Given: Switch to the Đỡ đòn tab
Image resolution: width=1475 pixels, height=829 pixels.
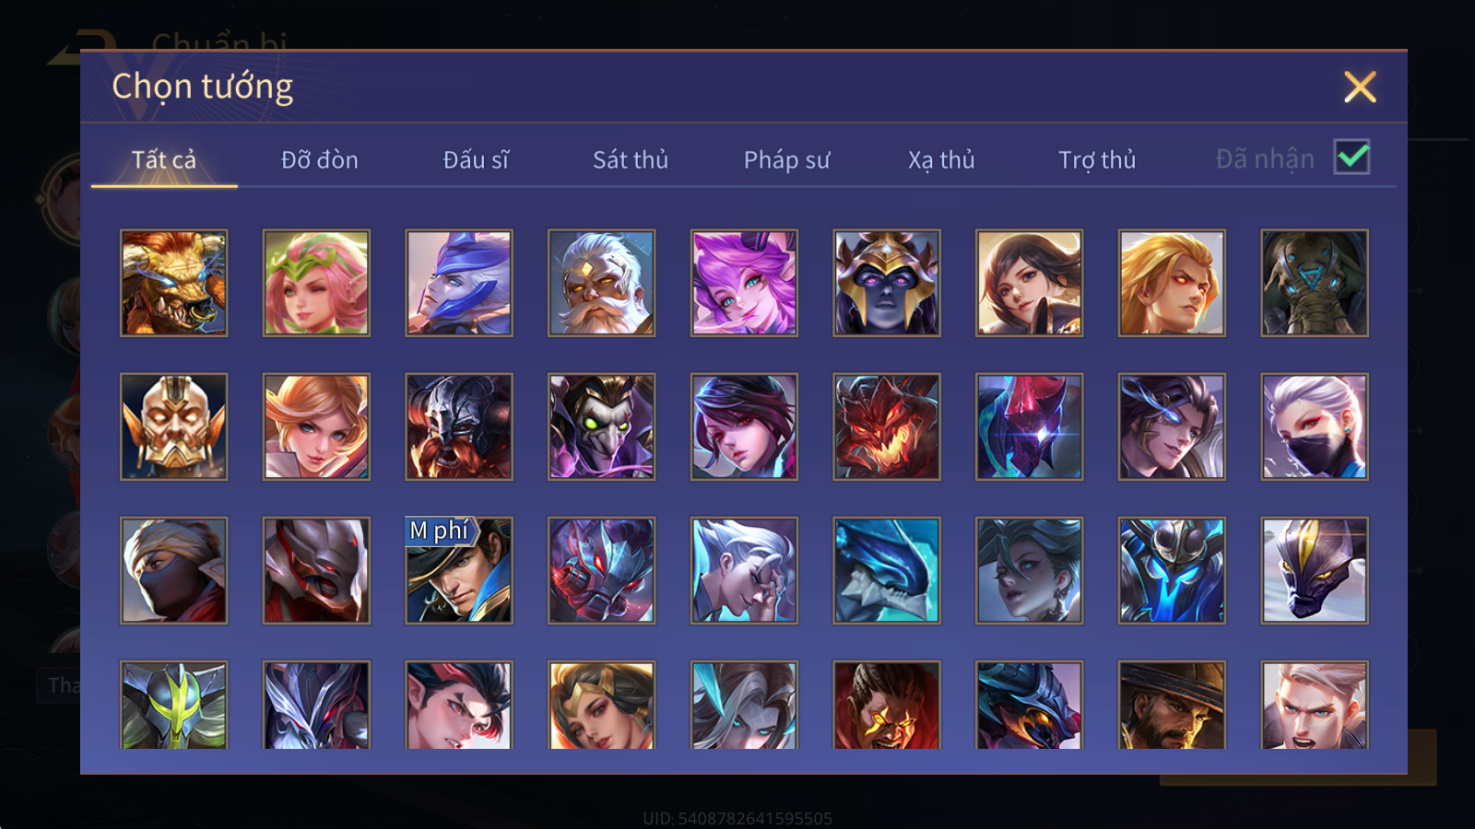Looking at the screenshot, I should [x=319, y=160].
